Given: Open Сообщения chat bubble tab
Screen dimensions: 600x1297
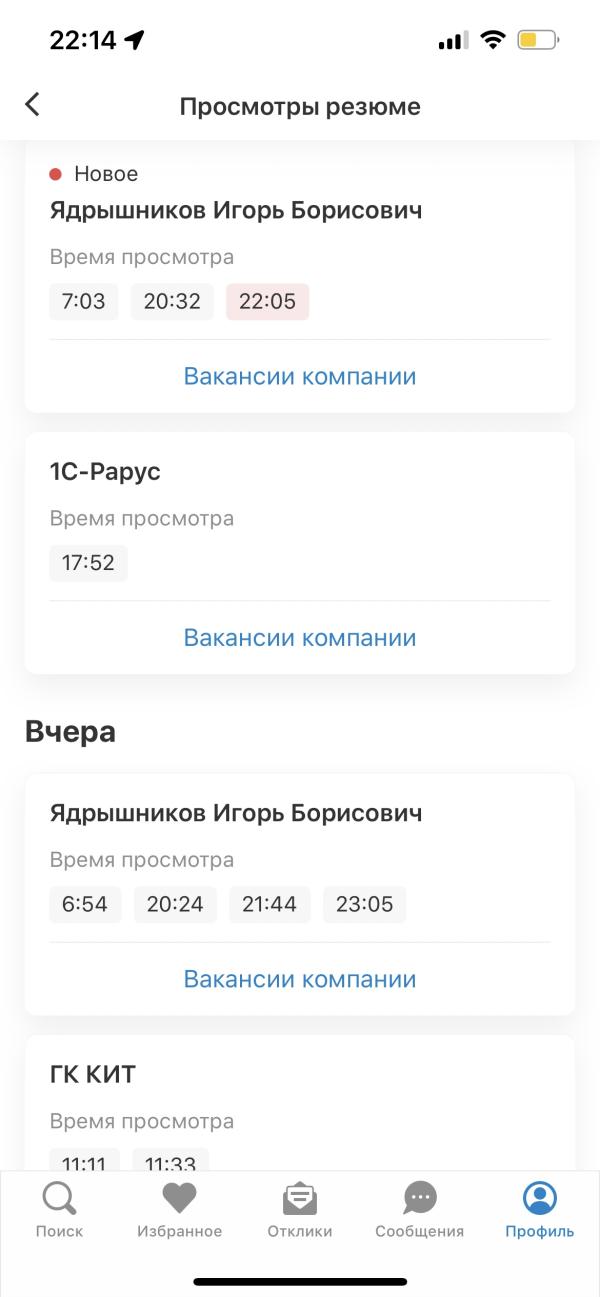Looking at the screenshot, I should click(x=420, y=1210).
